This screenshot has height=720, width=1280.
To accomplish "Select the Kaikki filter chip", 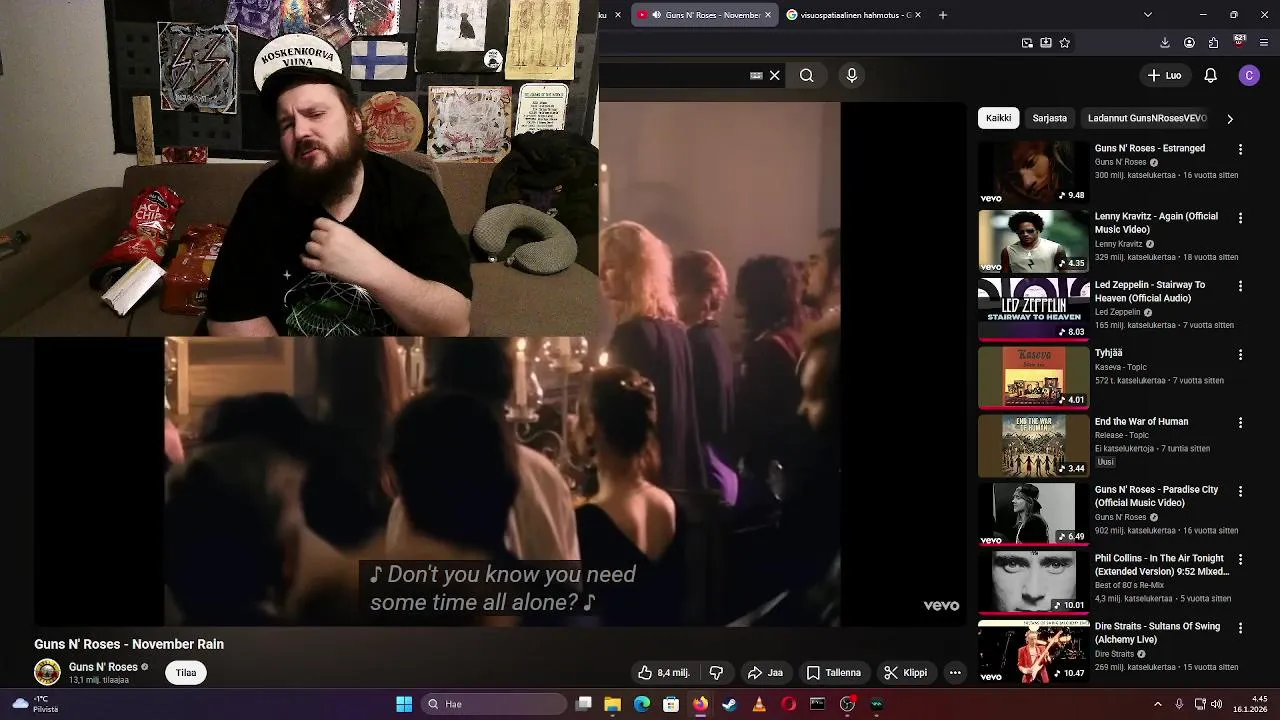I will click(998, 118).
